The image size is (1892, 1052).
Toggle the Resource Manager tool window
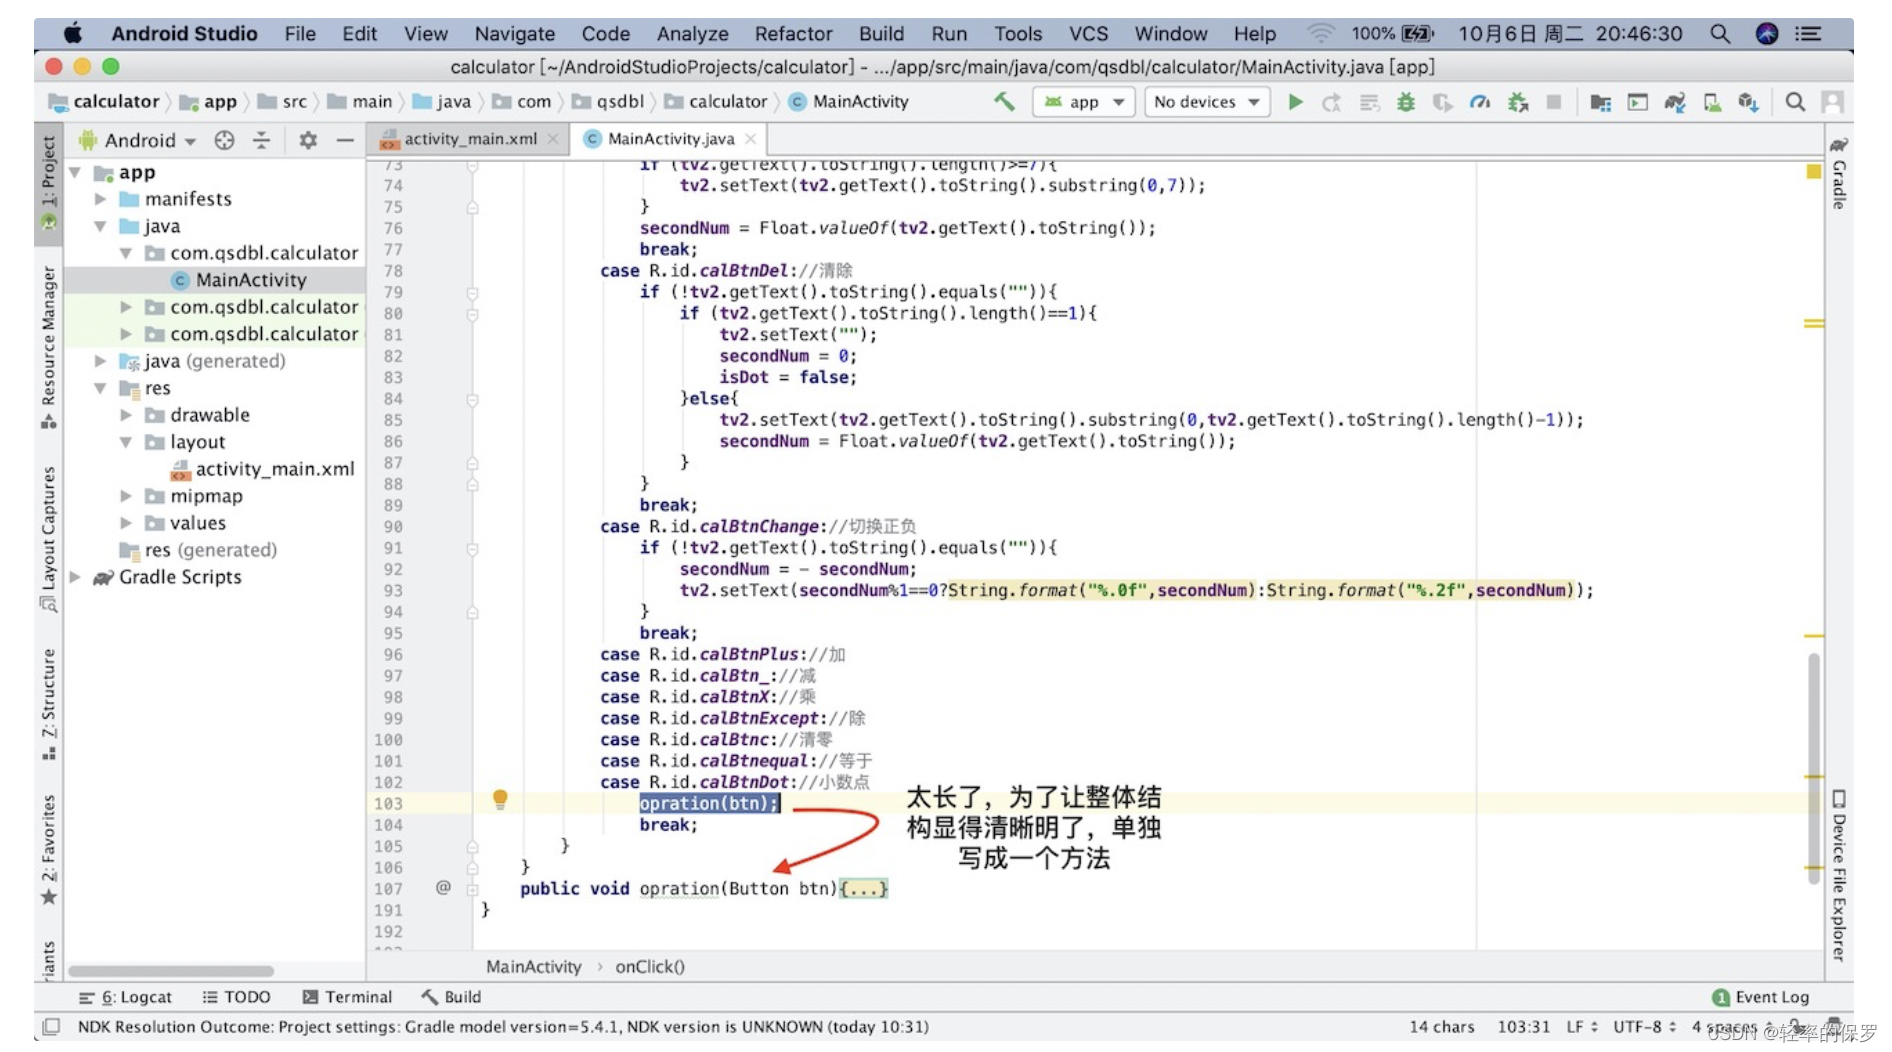(x=48, y=346)
